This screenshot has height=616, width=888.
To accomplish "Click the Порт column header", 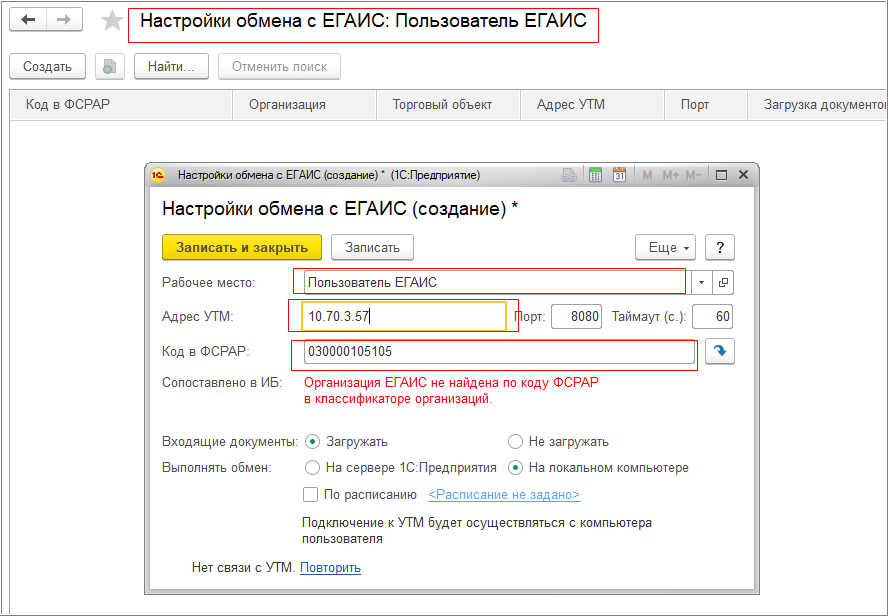I will [706, 105].
